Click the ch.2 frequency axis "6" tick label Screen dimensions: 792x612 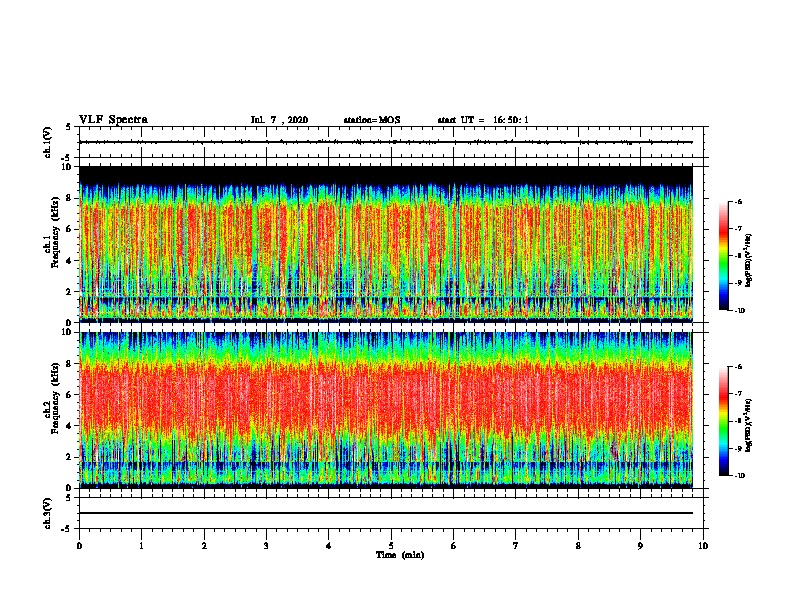(69, 395)
